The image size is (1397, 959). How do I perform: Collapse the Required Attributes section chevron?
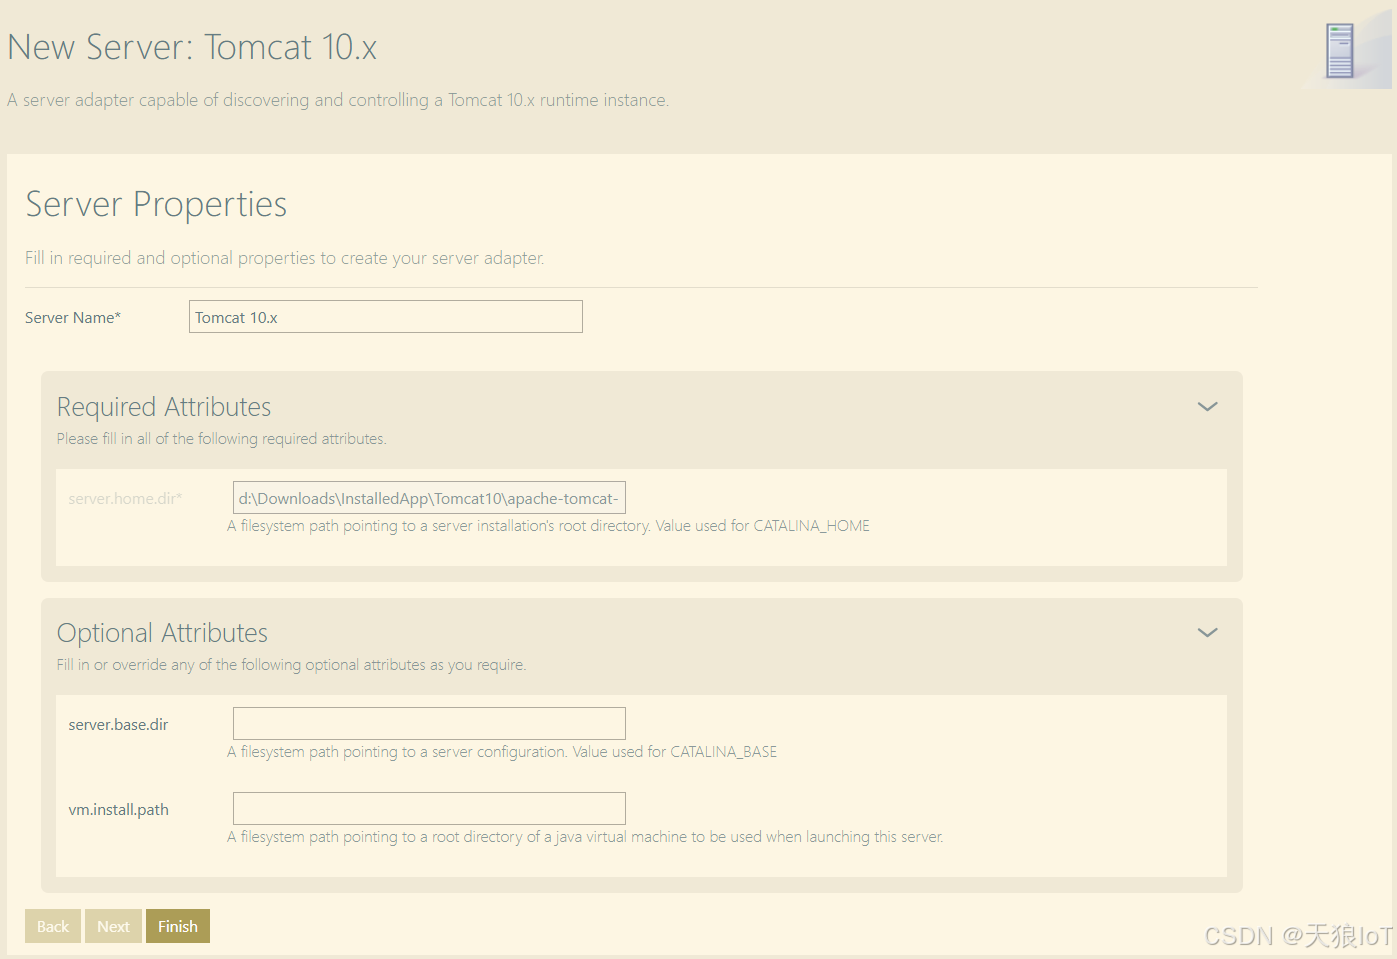coord(1208,407)
